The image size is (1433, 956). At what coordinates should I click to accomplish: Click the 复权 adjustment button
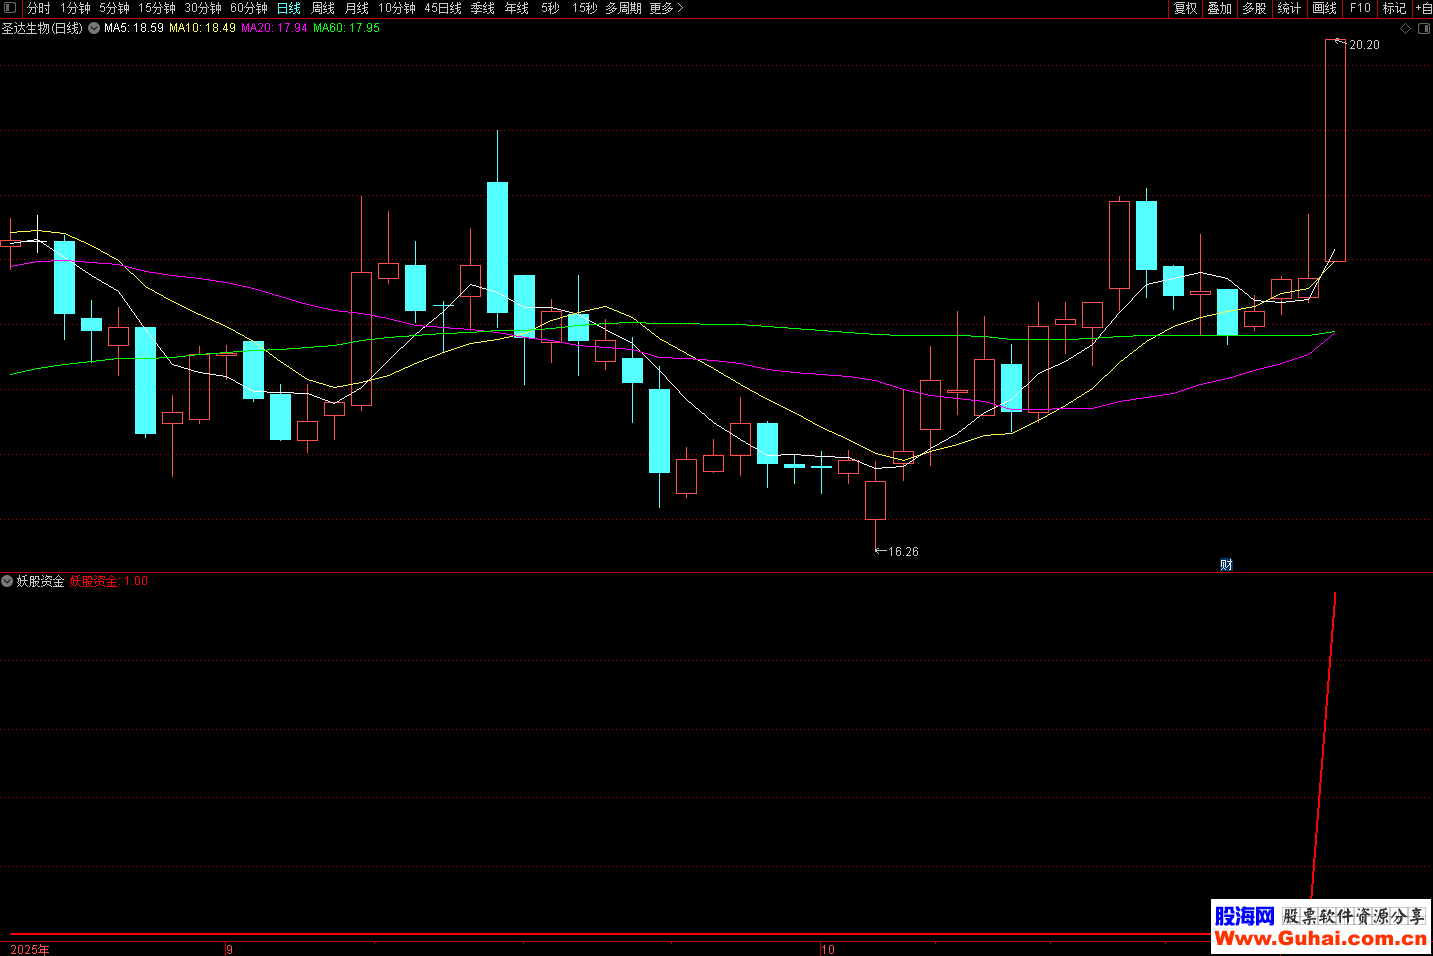tap(1185, 8)
